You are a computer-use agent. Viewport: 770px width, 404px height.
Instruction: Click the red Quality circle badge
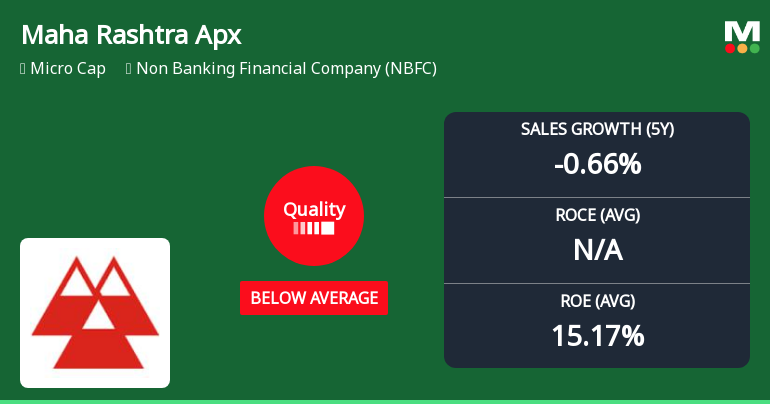(313, 215)
